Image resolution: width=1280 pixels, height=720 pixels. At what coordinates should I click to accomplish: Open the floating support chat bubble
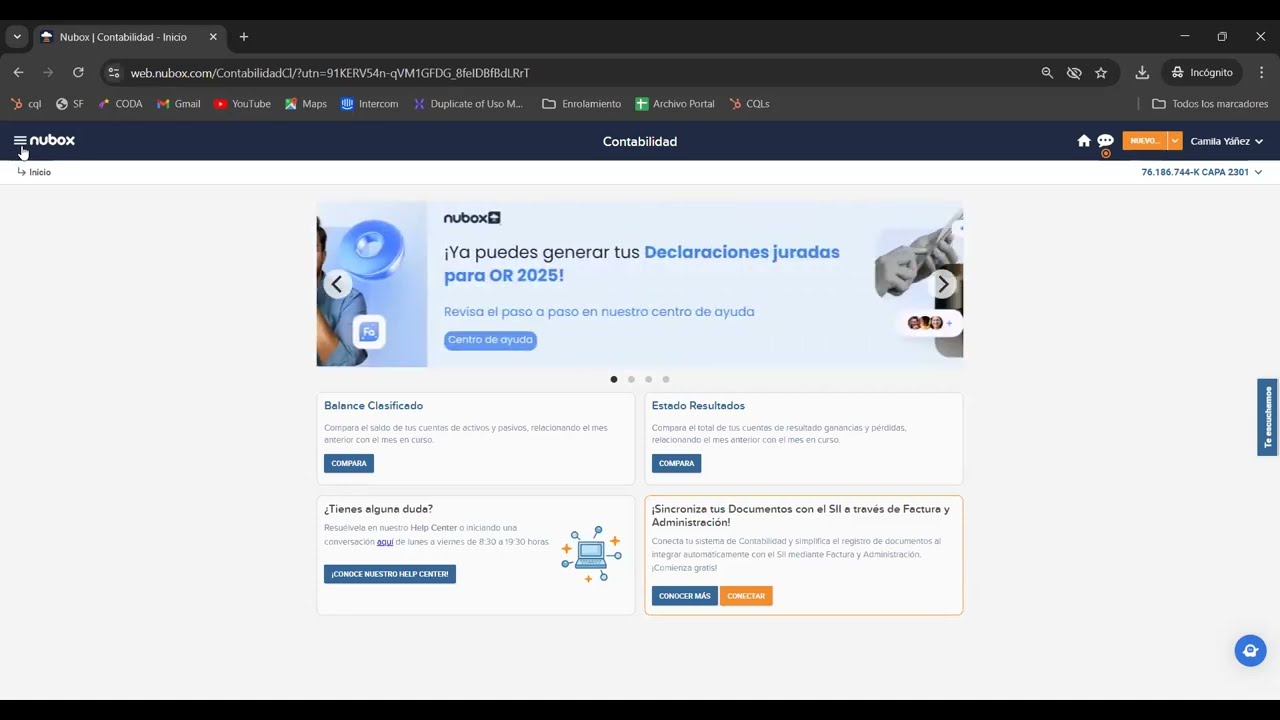[1250, 651]
